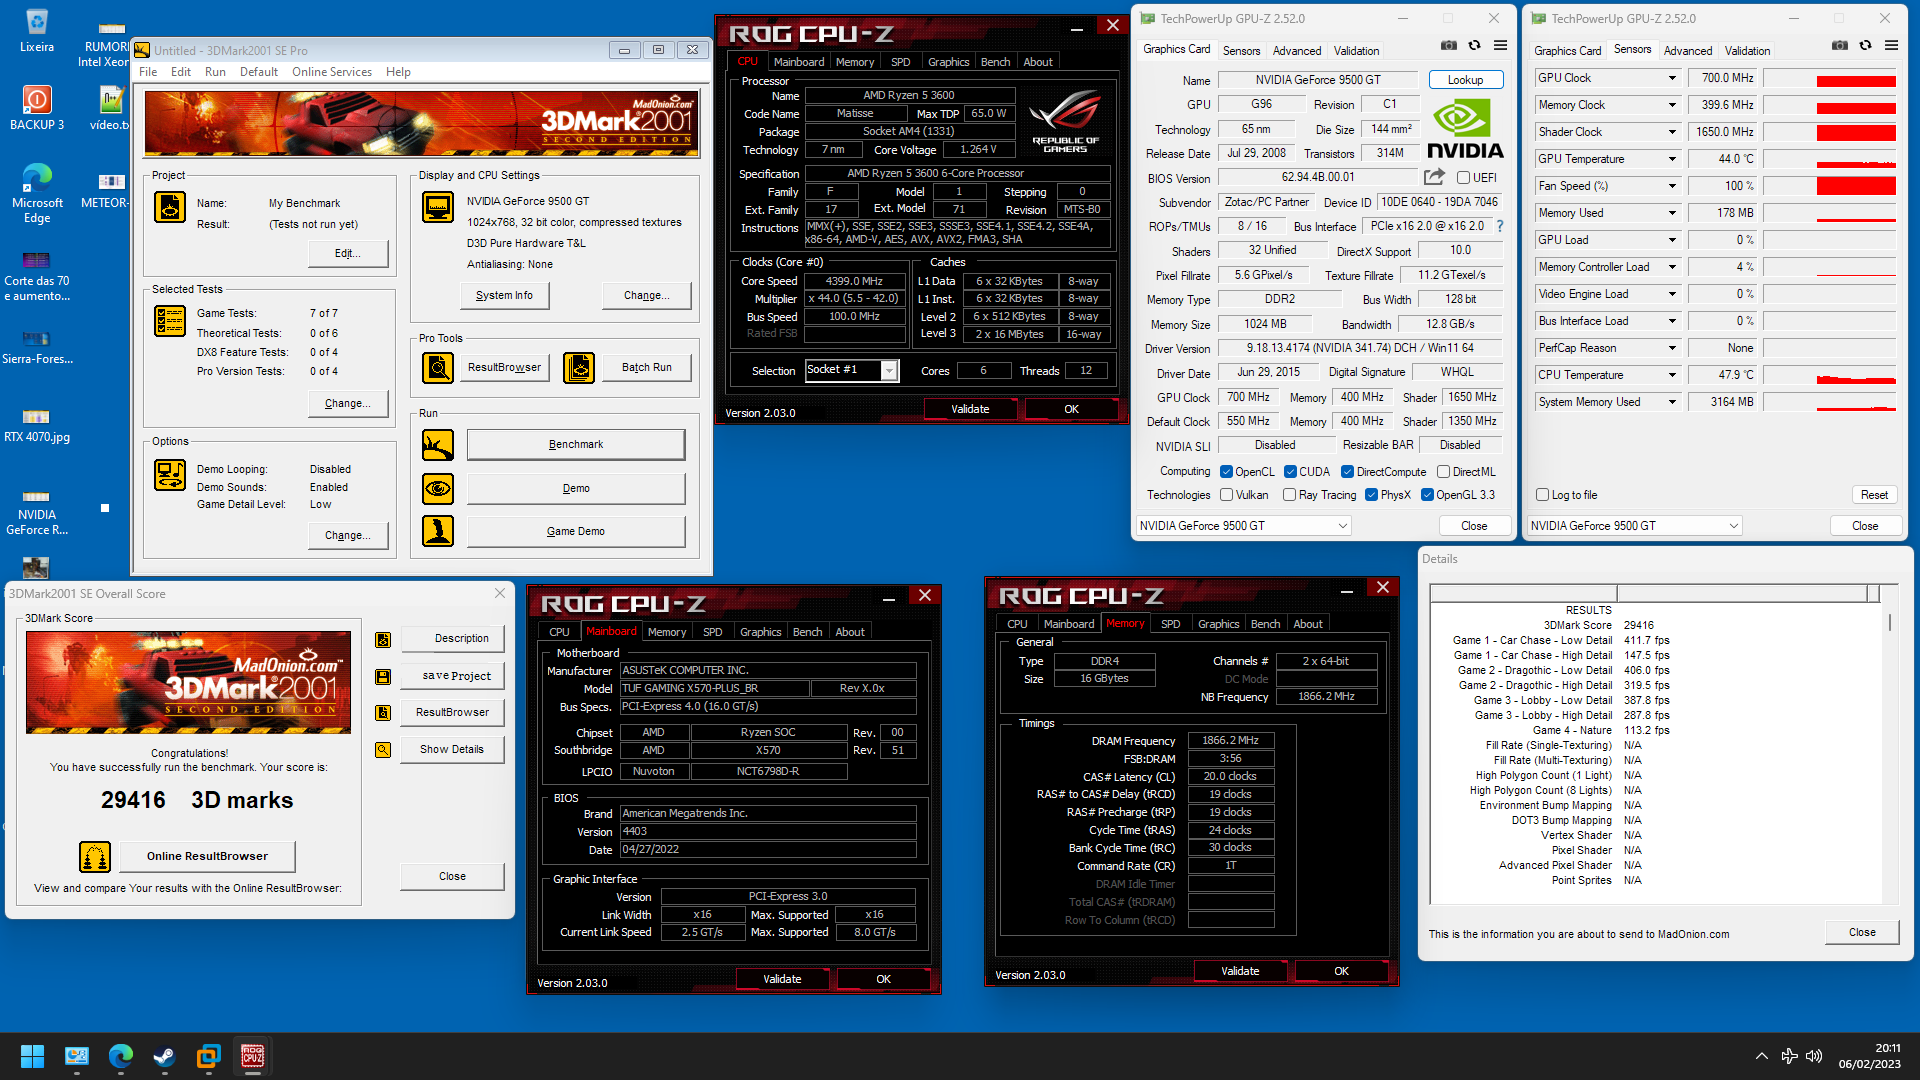Open the GPU selector dropdown in GPU-Z Graphics Card window
The height and width of the screenshot is (1080, 1920).
click(x=1342, y=526)
